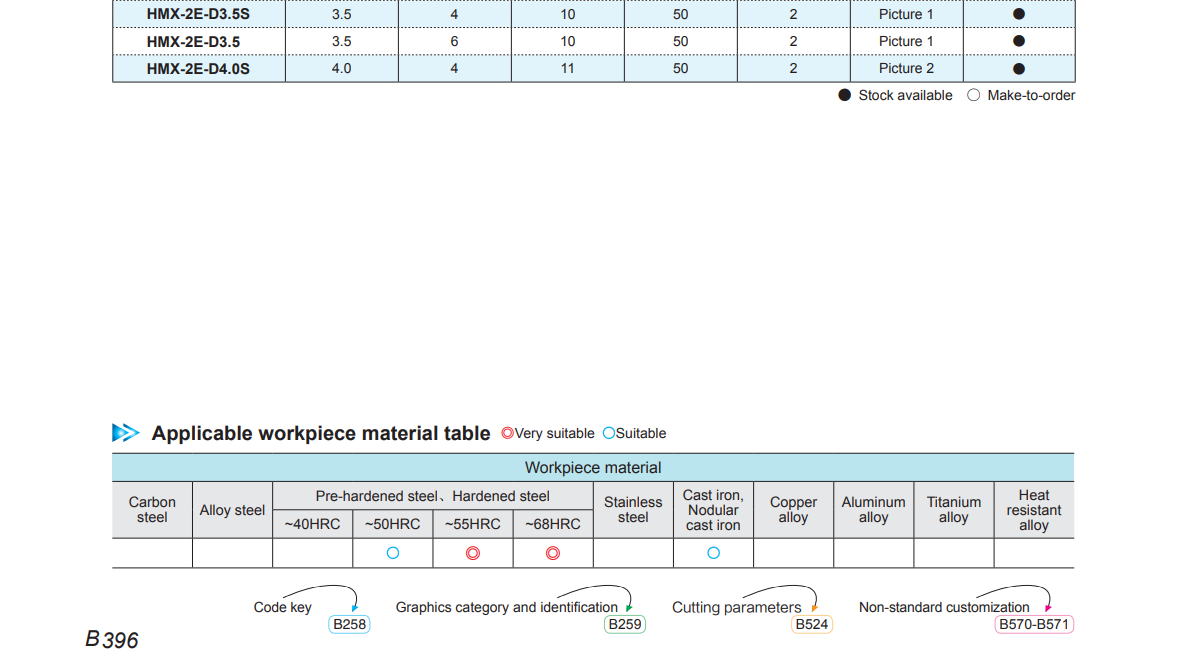Click the Make-to-order legend hollow circle
Viewport: 1187px width, 657px height.
pos(974,95)
